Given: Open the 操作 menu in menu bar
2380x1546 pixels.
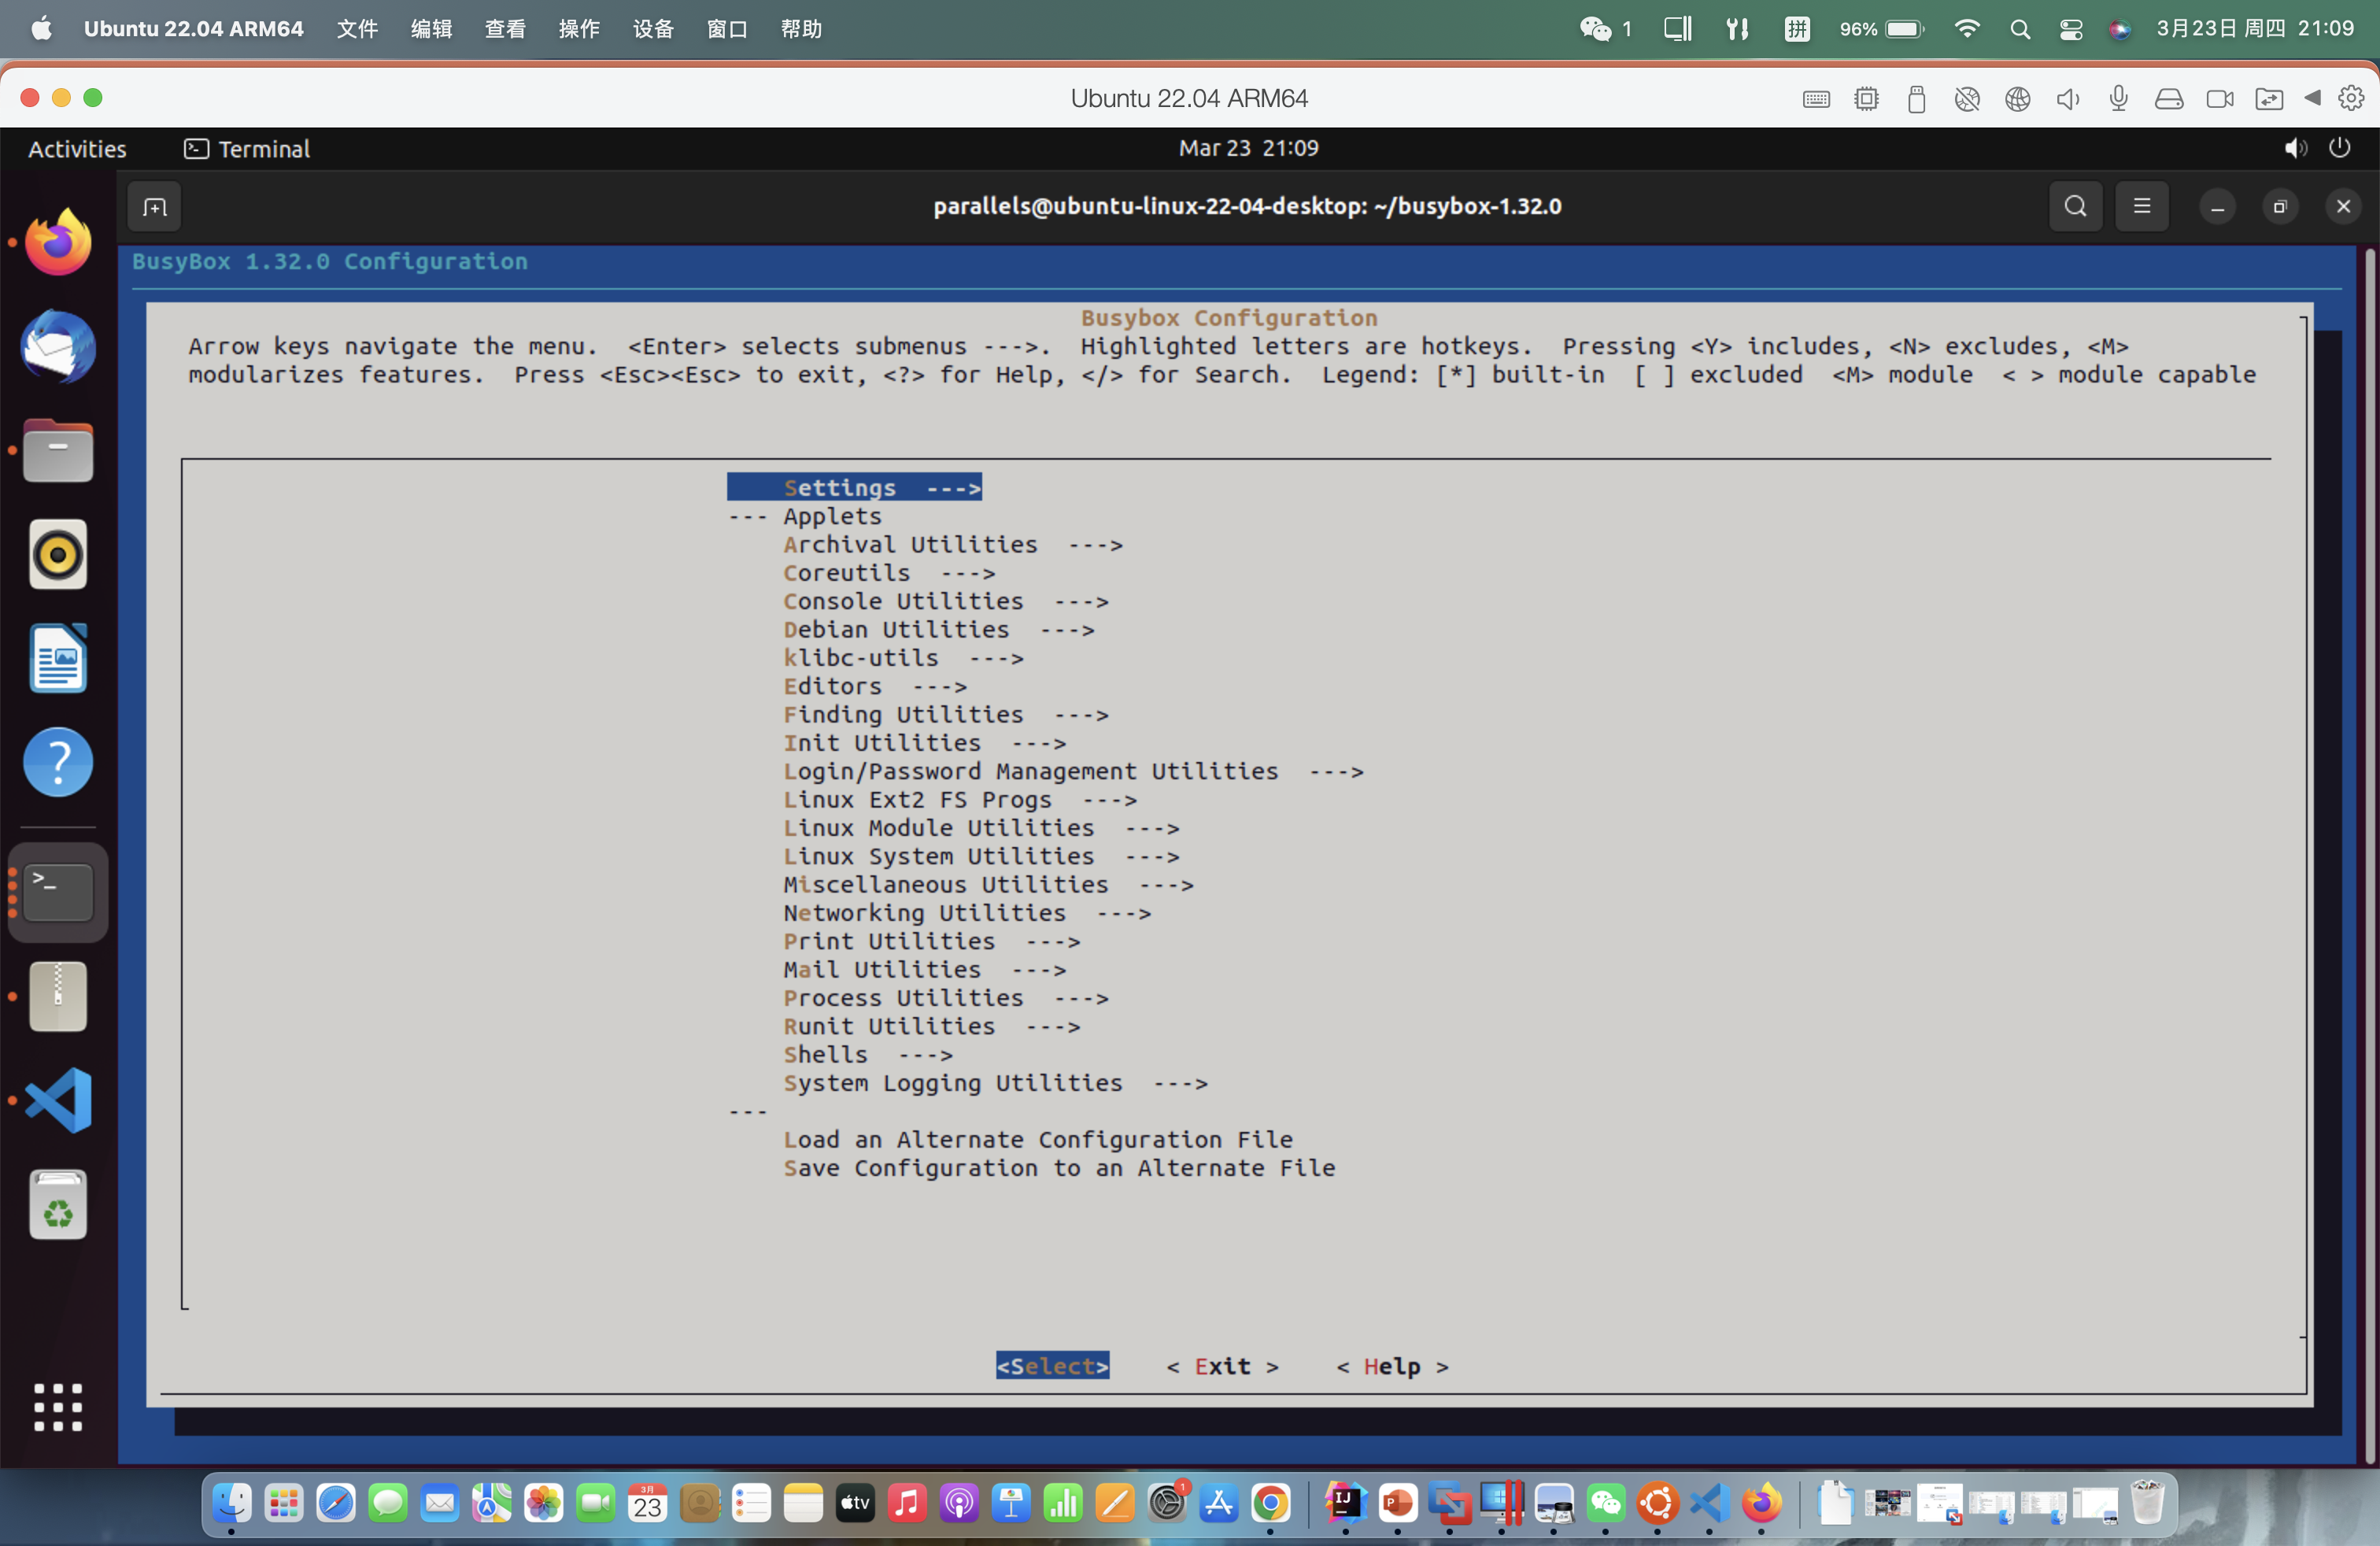Looking at the screenshot, I should [579, 29].
